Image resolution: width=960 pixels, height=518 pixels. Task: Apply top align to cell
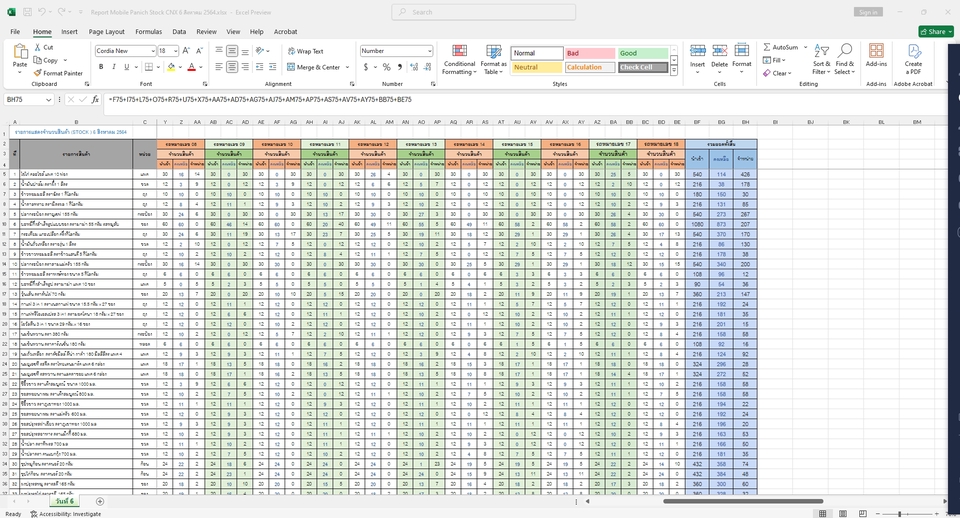(x=219, y=51)
